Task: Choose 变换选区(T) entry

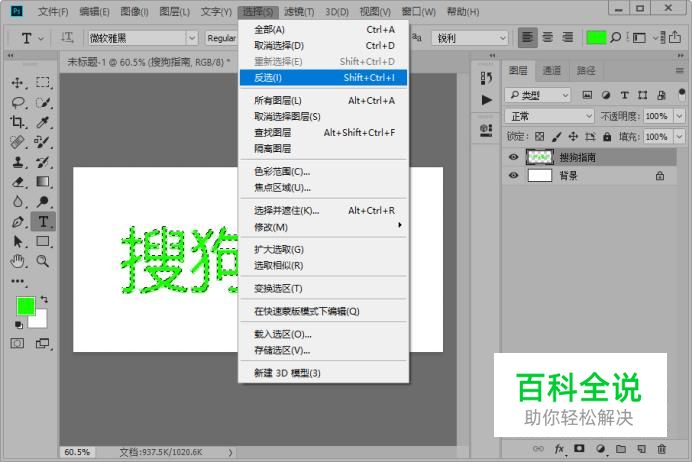Action: tap(323, 288)
